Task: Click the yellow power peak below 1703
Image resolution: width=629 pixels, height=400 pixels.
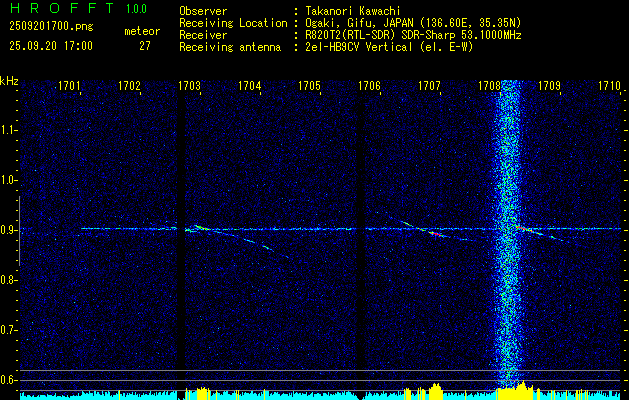Action: [203, 392]
